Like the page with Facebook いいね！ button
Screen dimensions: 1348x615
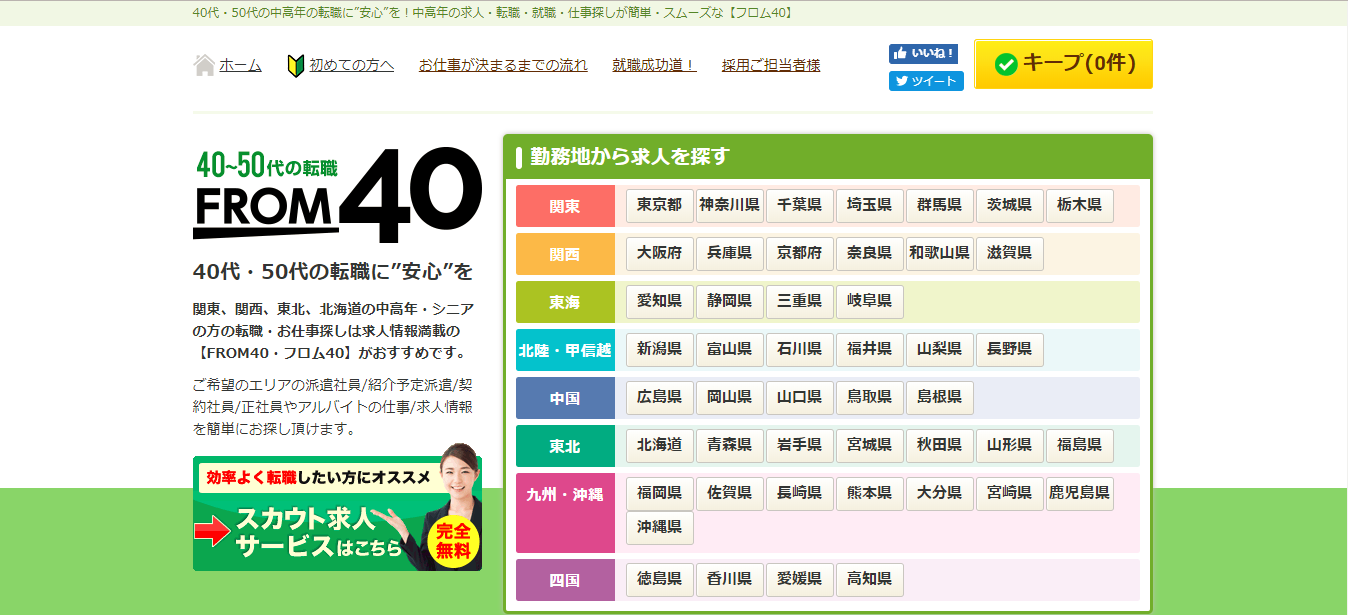(x=923, y=54)
